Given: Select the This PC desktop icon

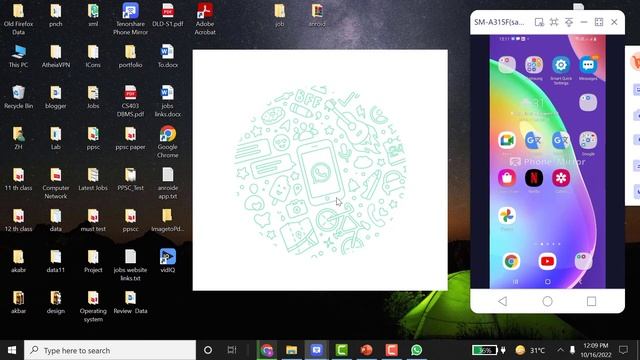Looking at the screenshot, I should 18,56.
